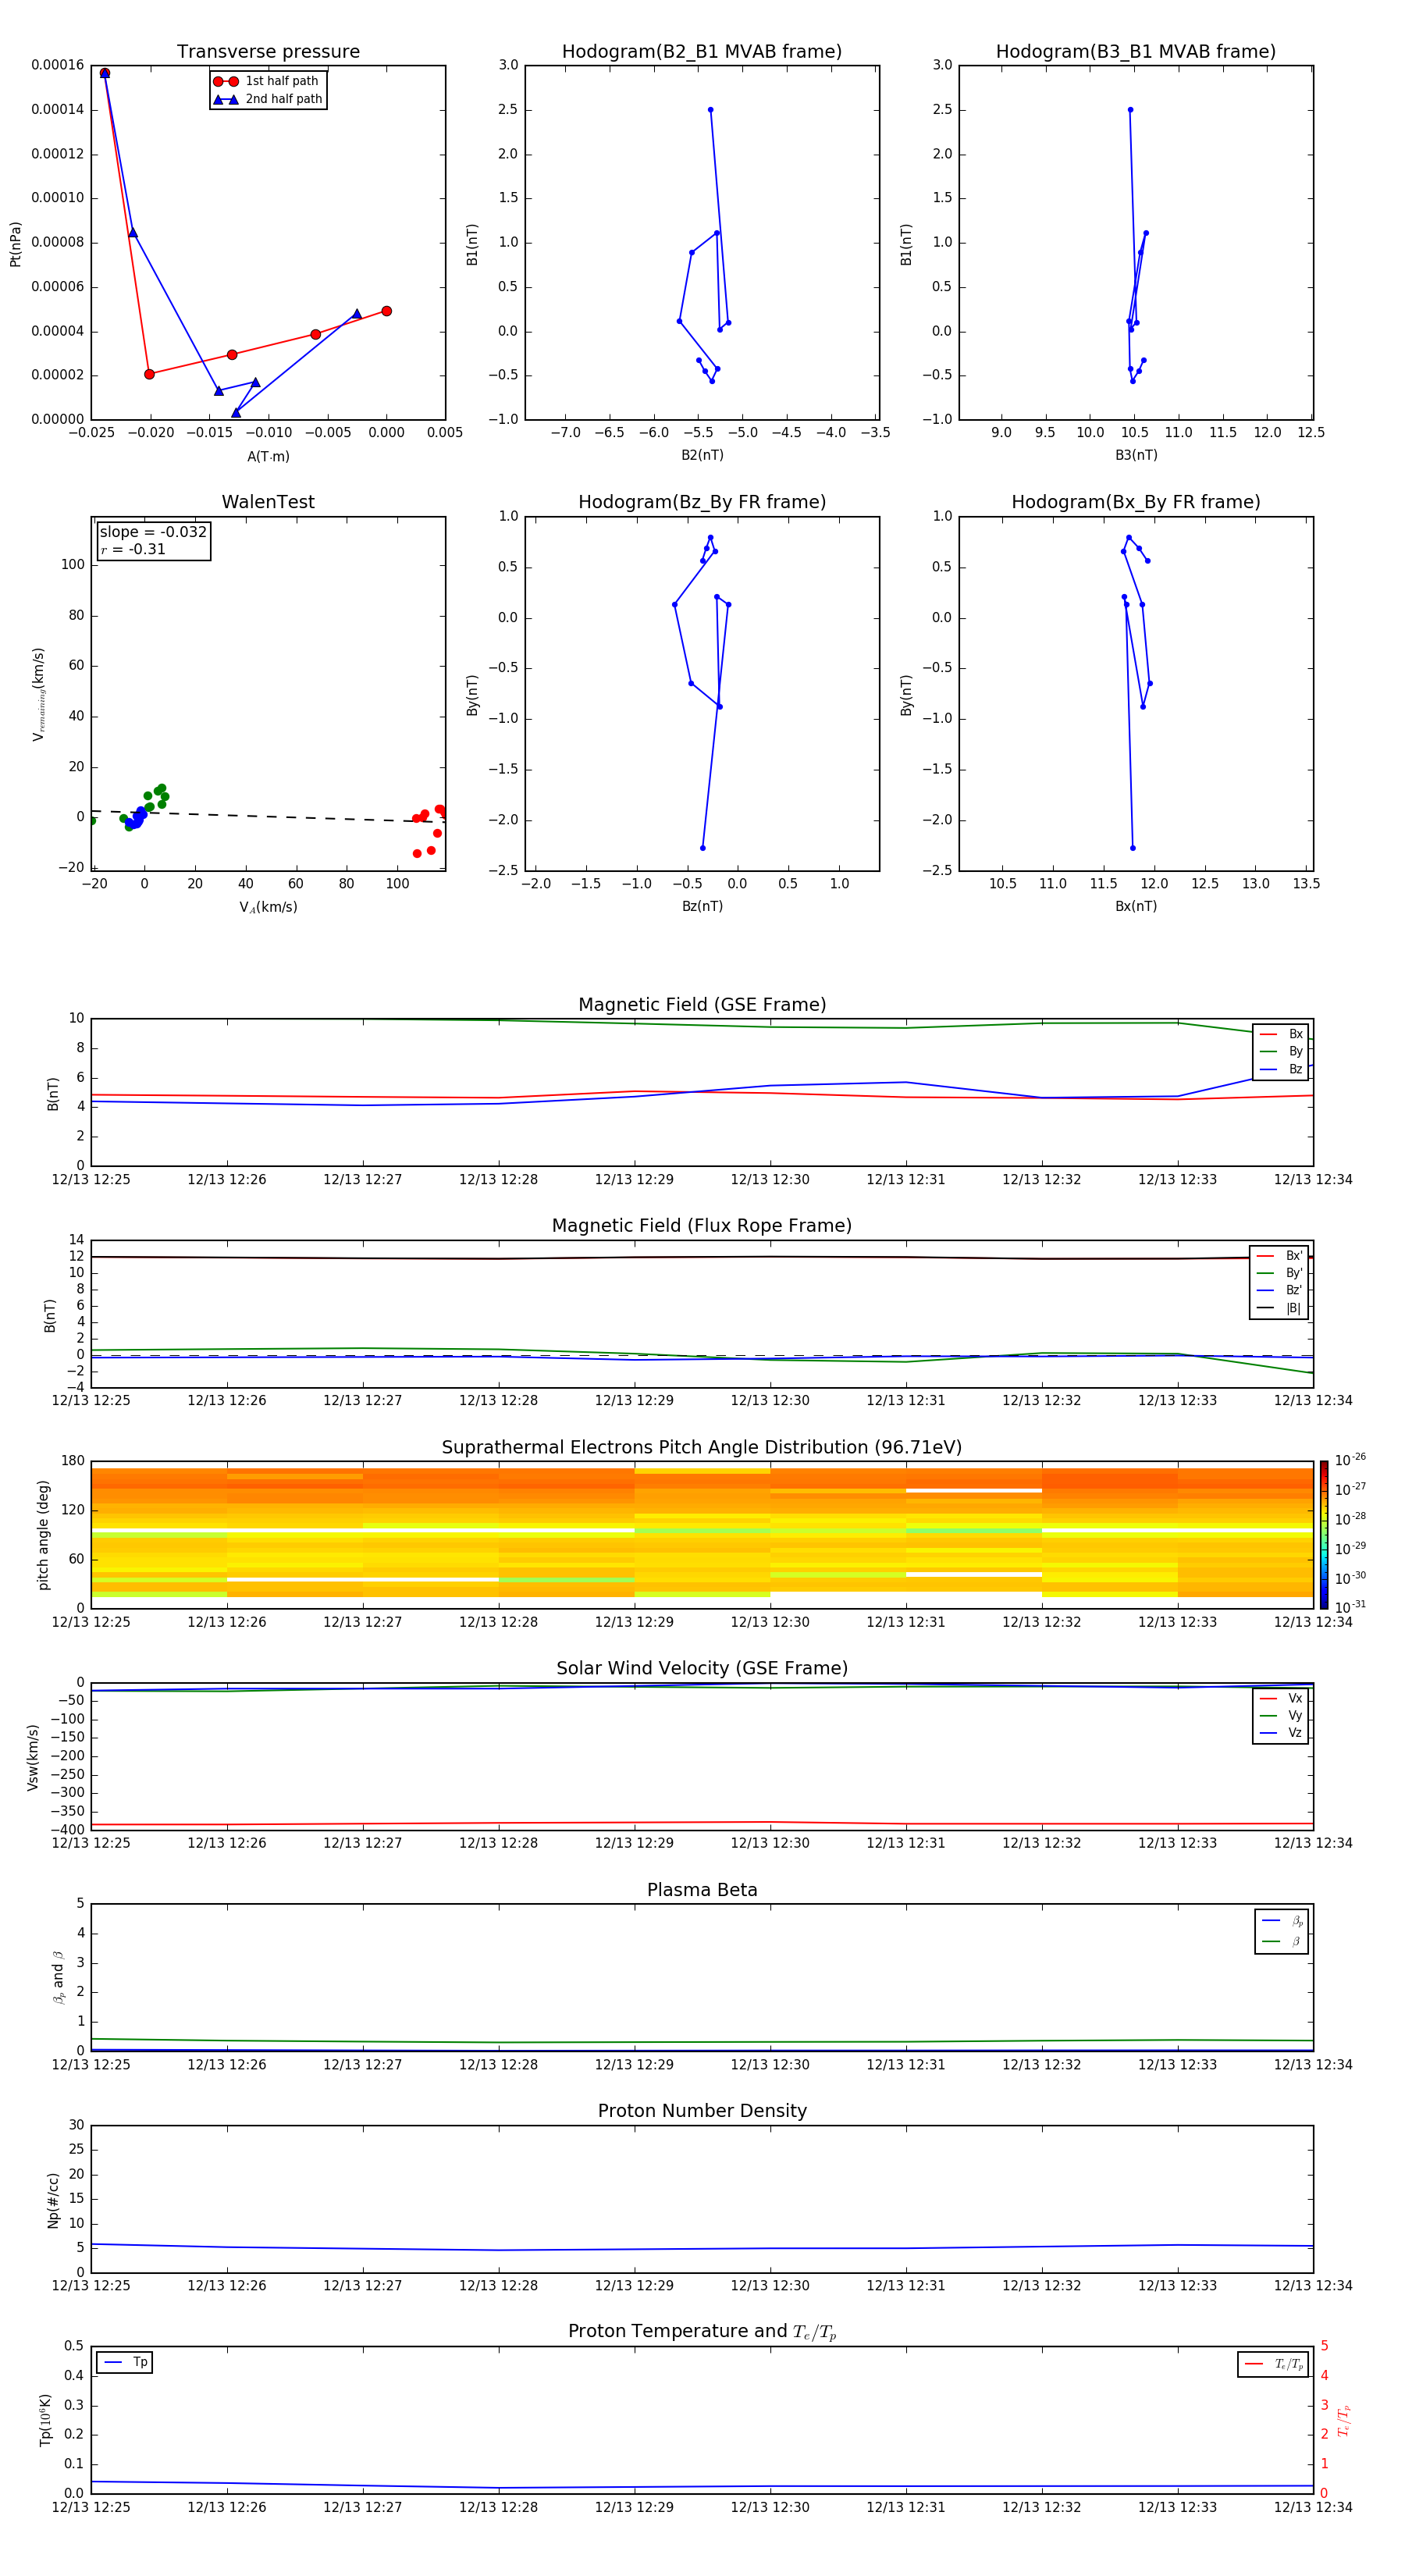Click the Suprathermal Electrons Pitch Angle Distribution title
Screen dimensions: 1405x2576
[702, 1448]
